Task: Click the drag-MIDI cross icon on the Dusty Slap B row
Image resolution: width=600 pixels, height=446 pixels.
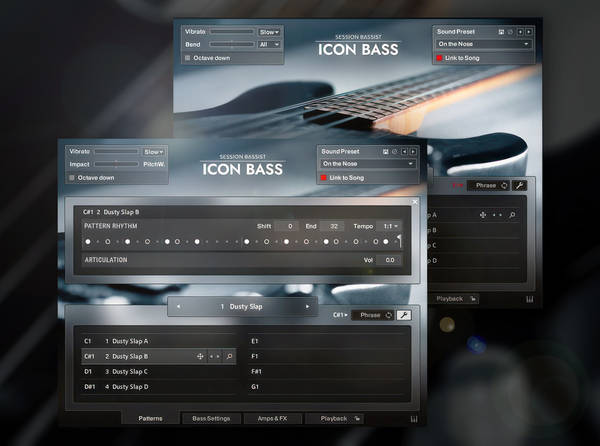Action: [200, 356]
